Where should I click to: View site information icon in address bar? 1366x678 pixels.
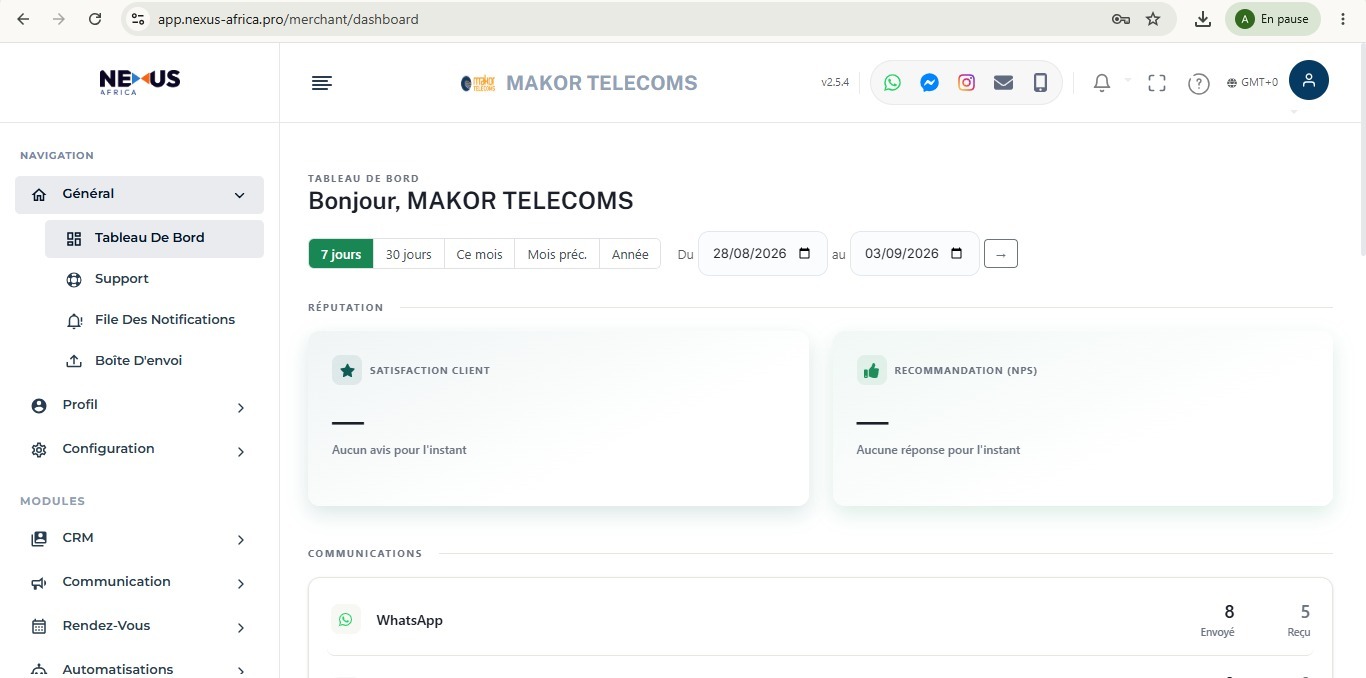[x=138, y=19]
